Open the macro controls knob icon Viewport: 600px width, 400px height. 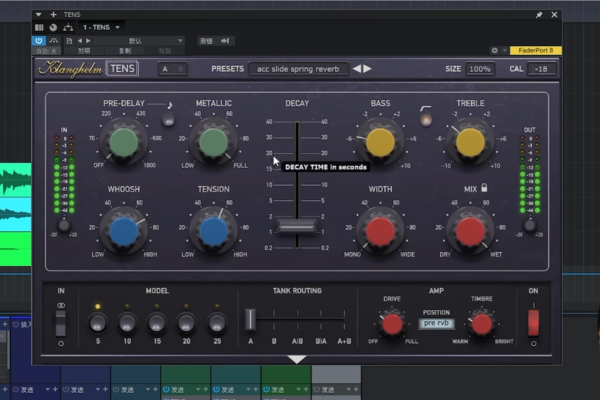coord(53,27)
